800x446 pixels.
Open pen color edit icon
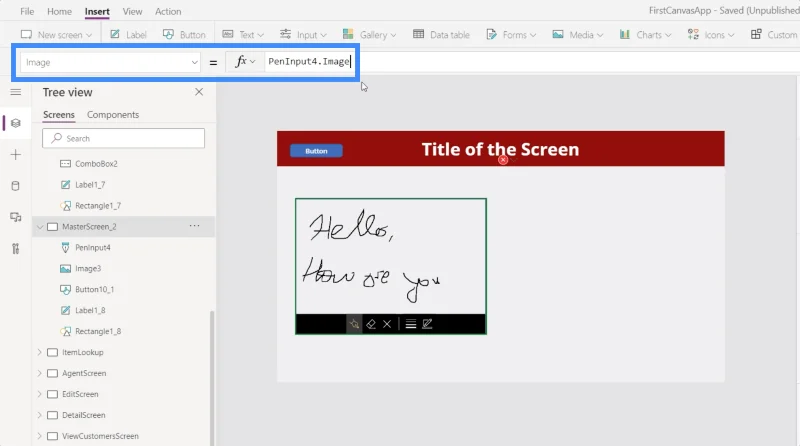(x=428, y=324)
